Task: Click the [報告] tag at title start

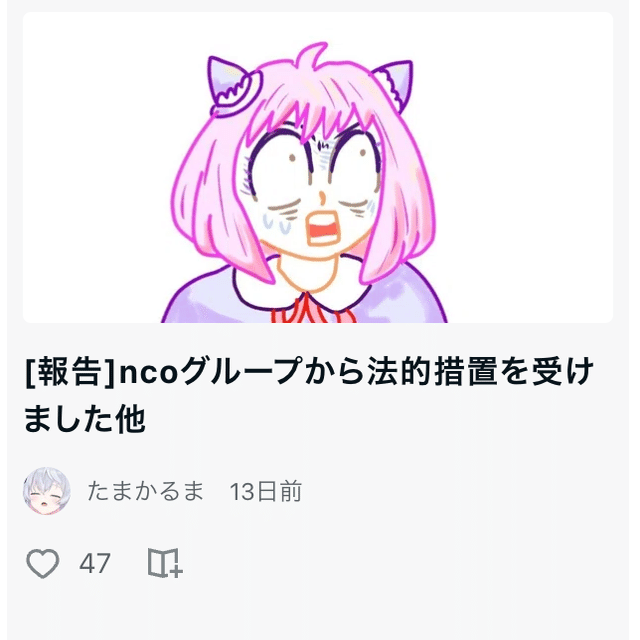Action: pos(71,372)
